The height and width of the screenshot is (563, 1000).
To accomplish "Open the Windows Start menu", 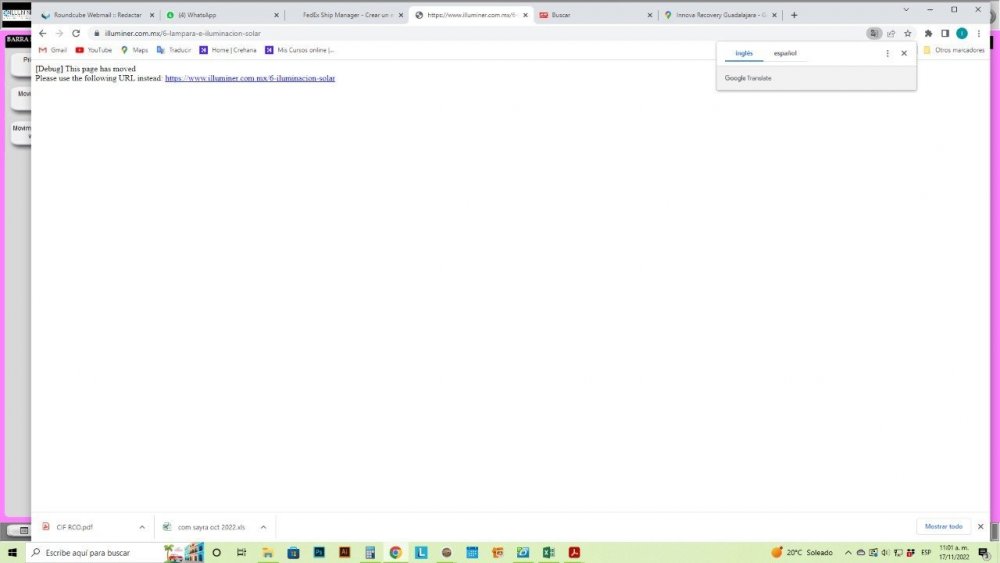I will [12, 553].
